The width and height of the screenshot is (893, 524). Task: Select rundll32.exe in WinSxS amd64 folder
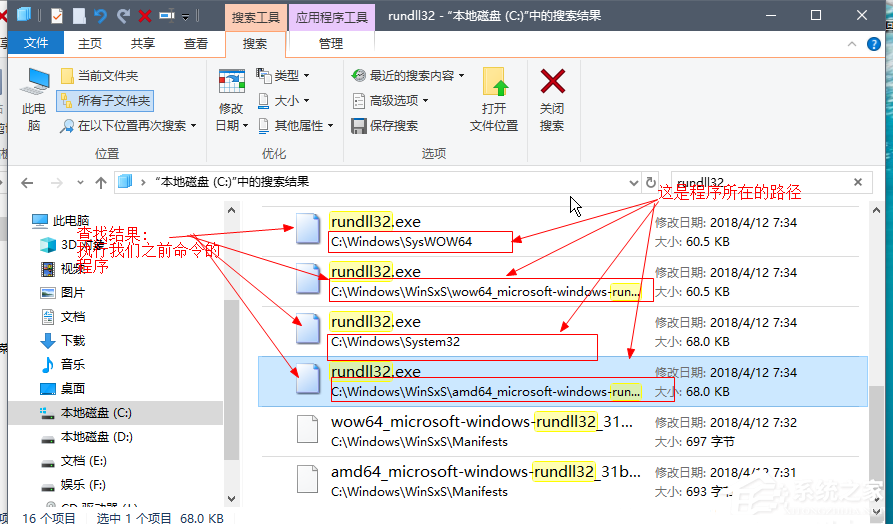click(x=563, y=382)
